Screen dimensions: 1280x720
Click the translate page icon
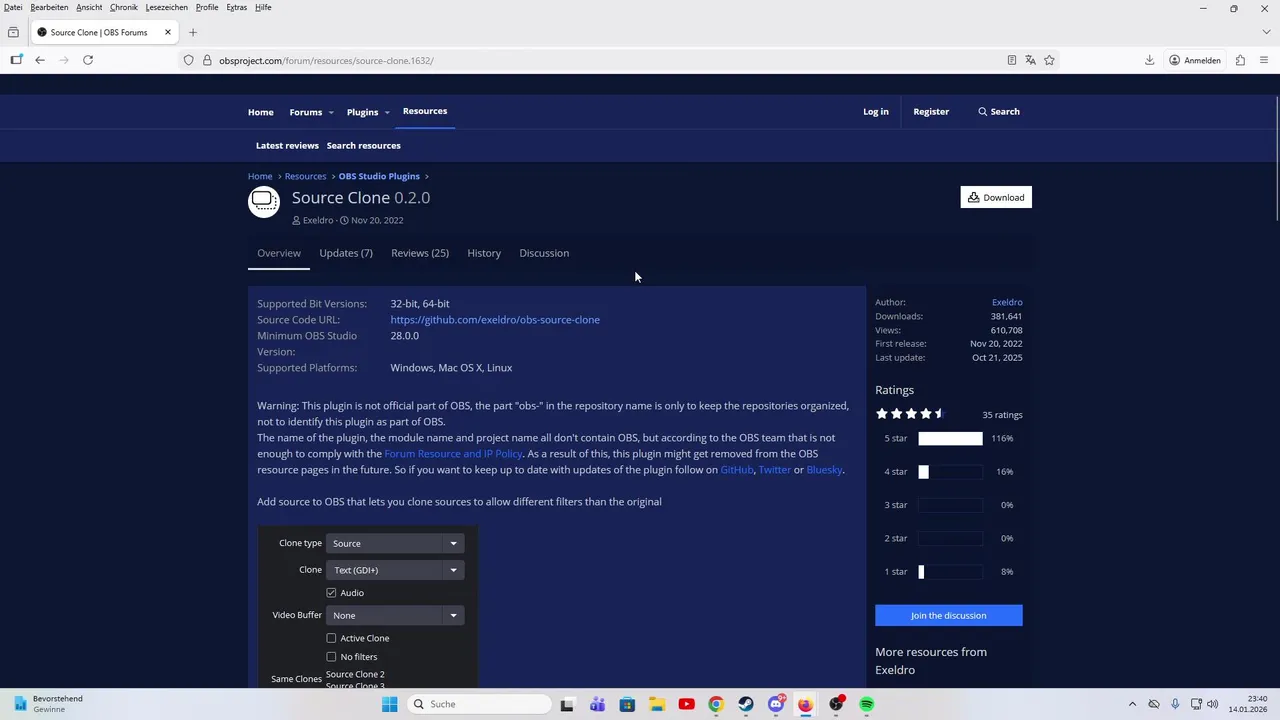[x=1030, y=60]
